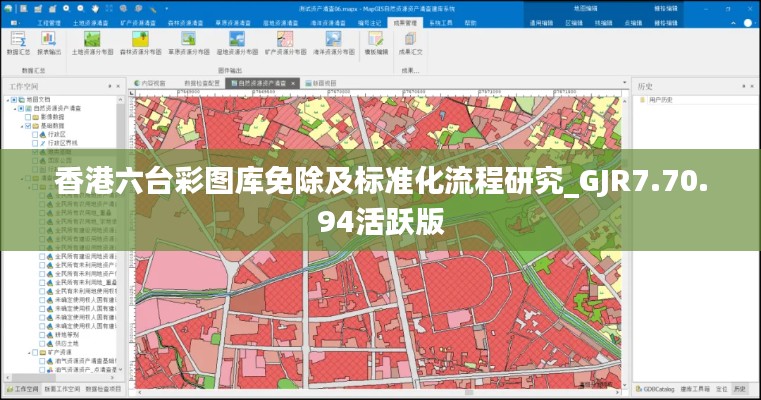
Task: Switch to the 工程管理 ribbon tab
Action: (x=49, y=23)
